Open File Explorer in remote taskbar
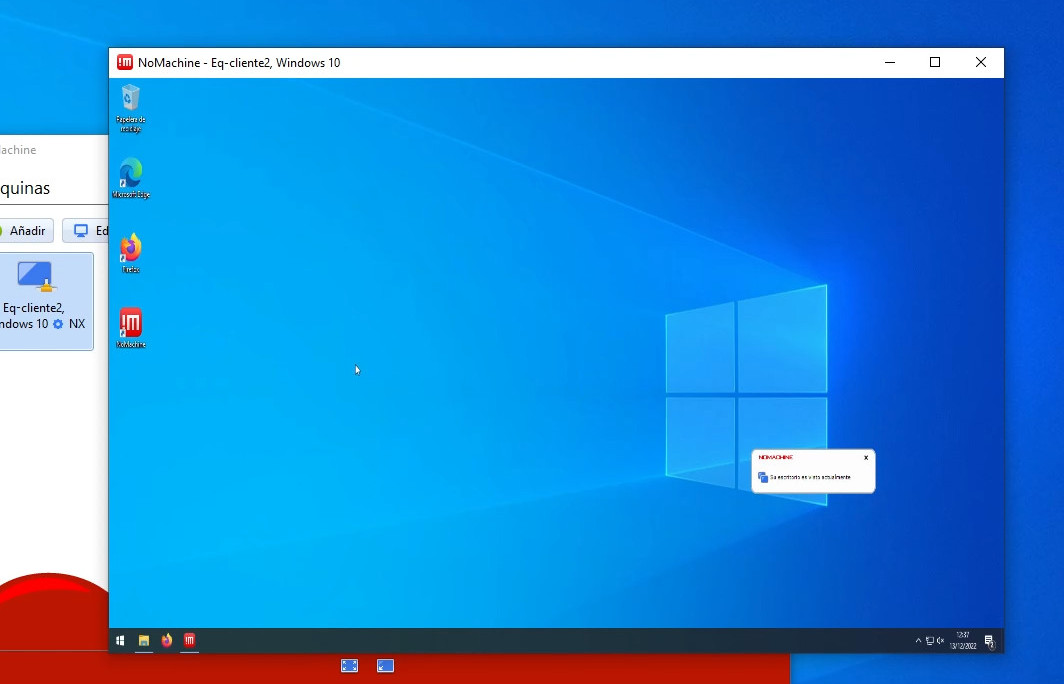 (x=144, y=640)
